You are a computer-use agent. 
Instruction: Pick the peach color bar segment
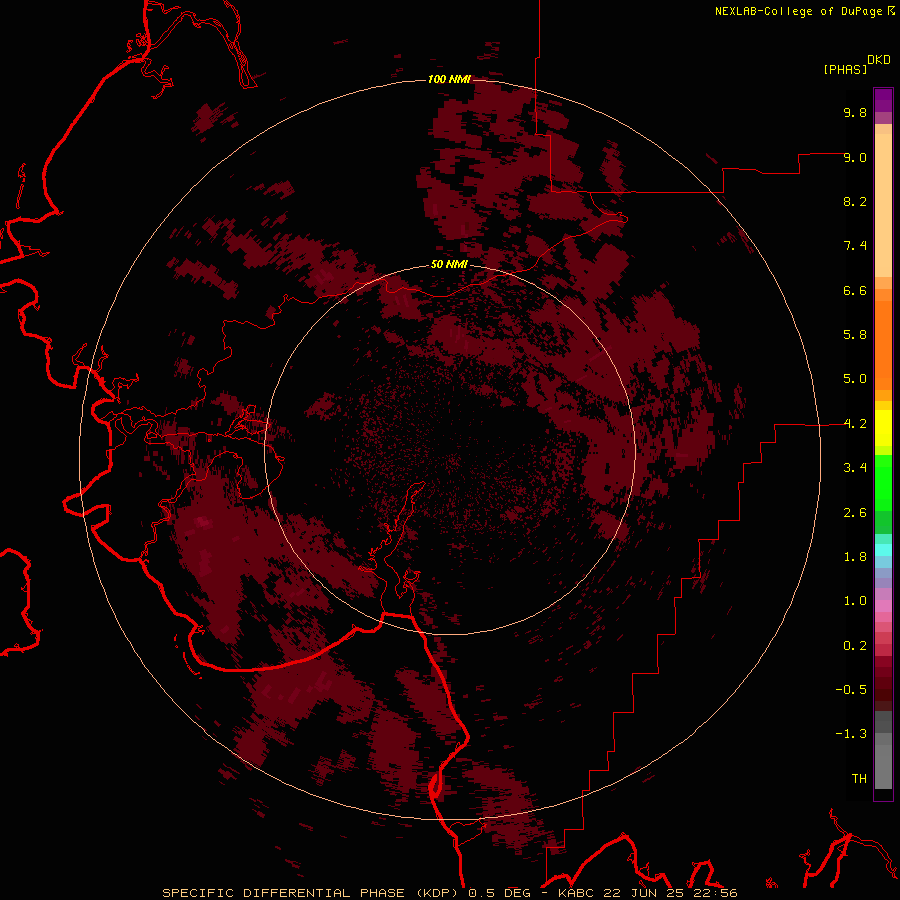883,205
